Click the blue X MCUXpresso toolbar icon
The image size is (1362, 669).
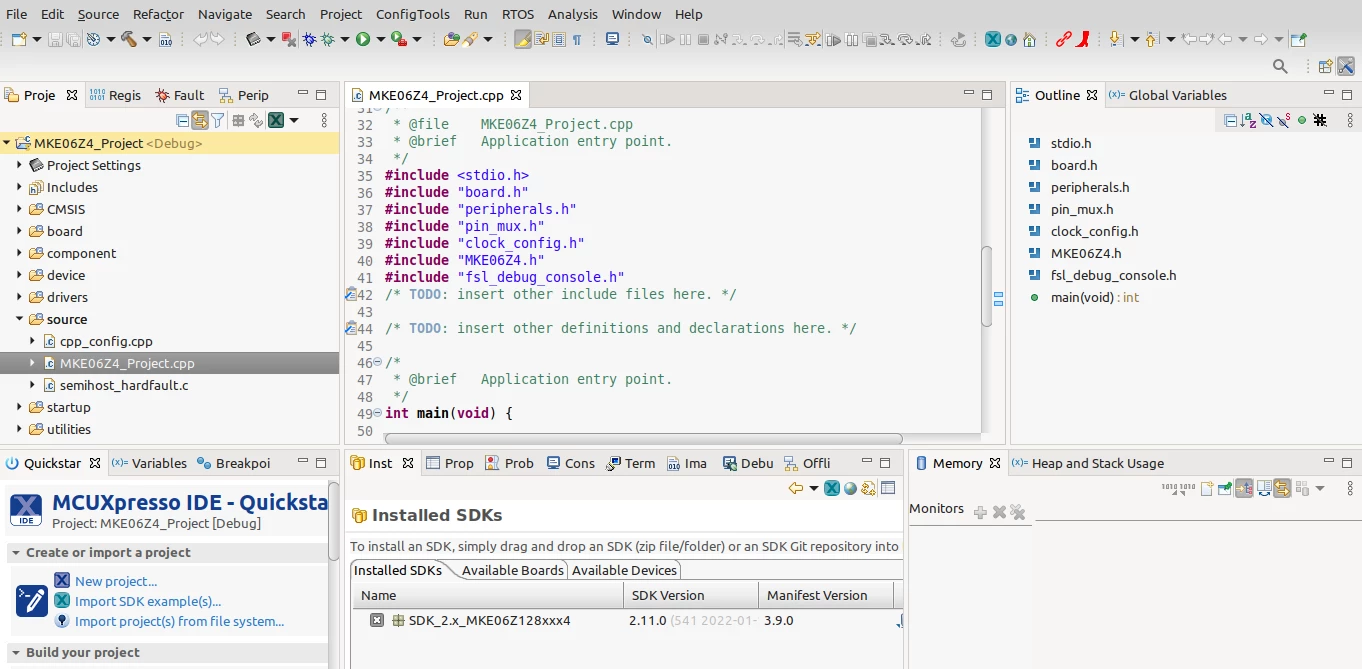[992, 39]
